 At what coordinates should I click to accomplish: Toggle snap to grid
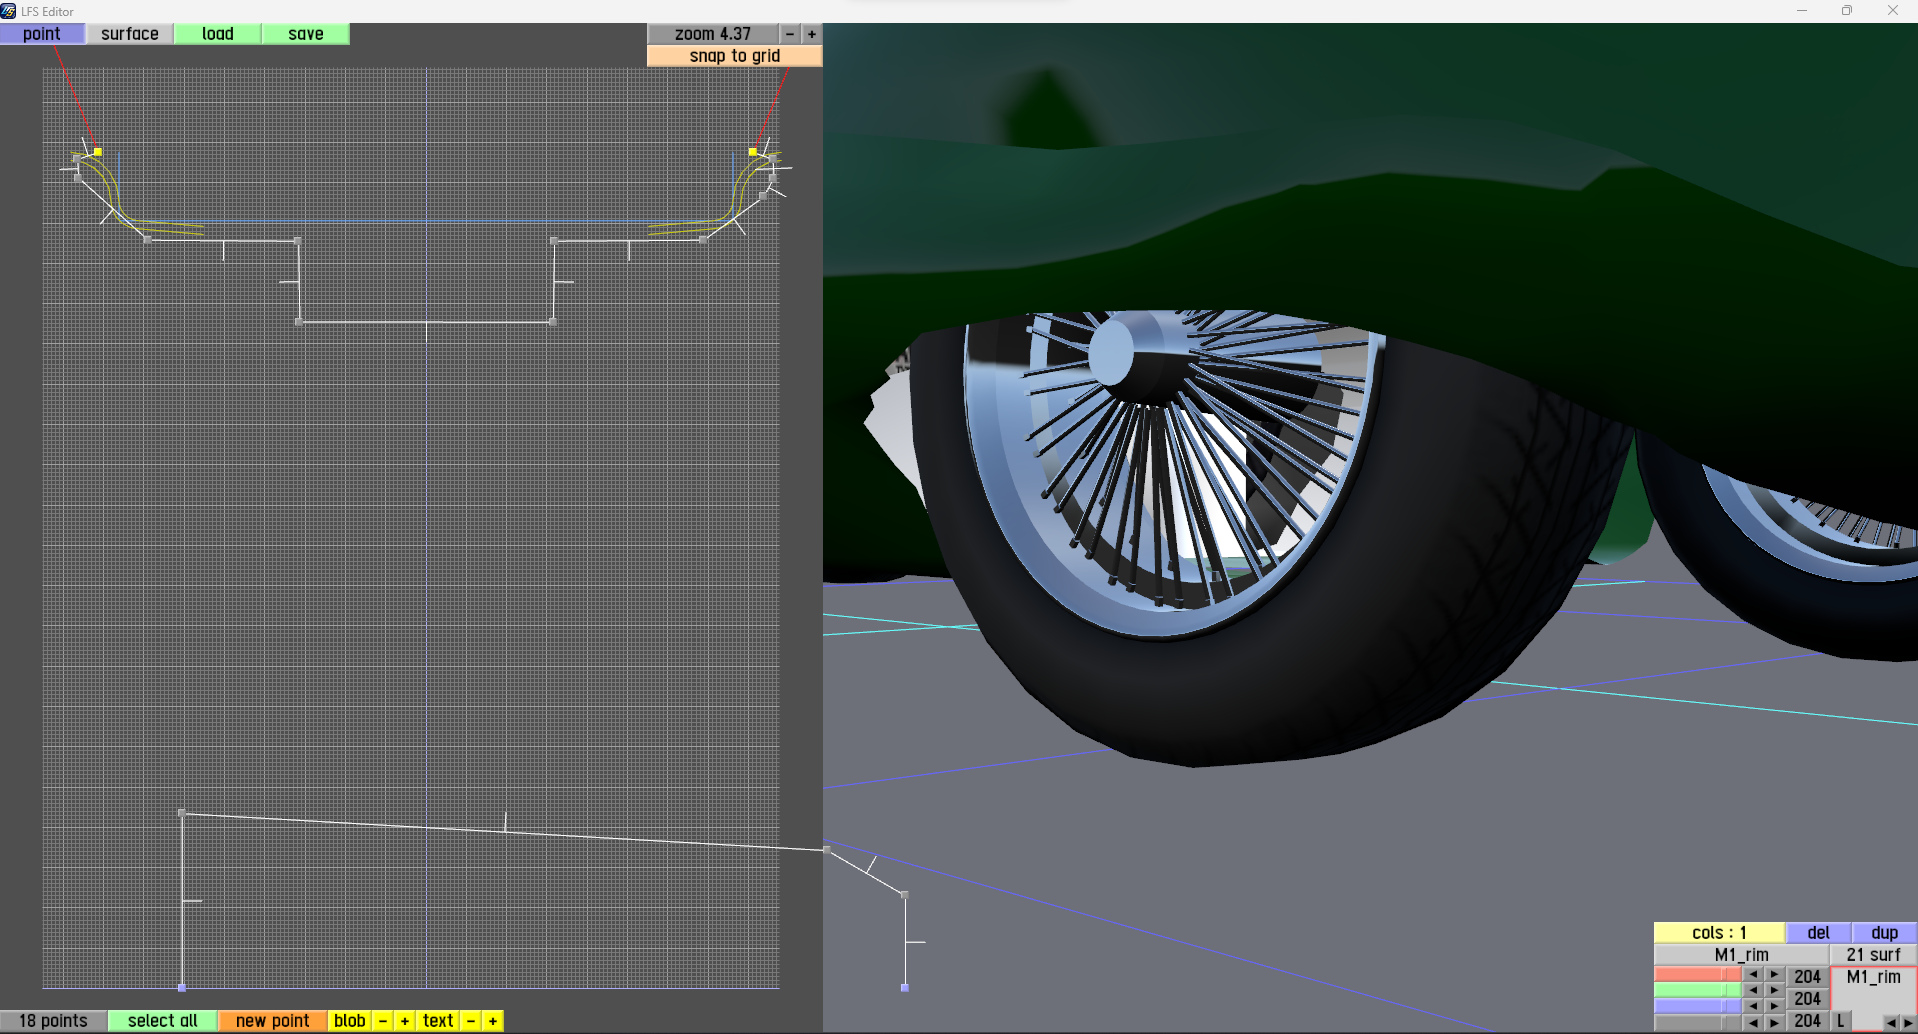click(735, 56)
